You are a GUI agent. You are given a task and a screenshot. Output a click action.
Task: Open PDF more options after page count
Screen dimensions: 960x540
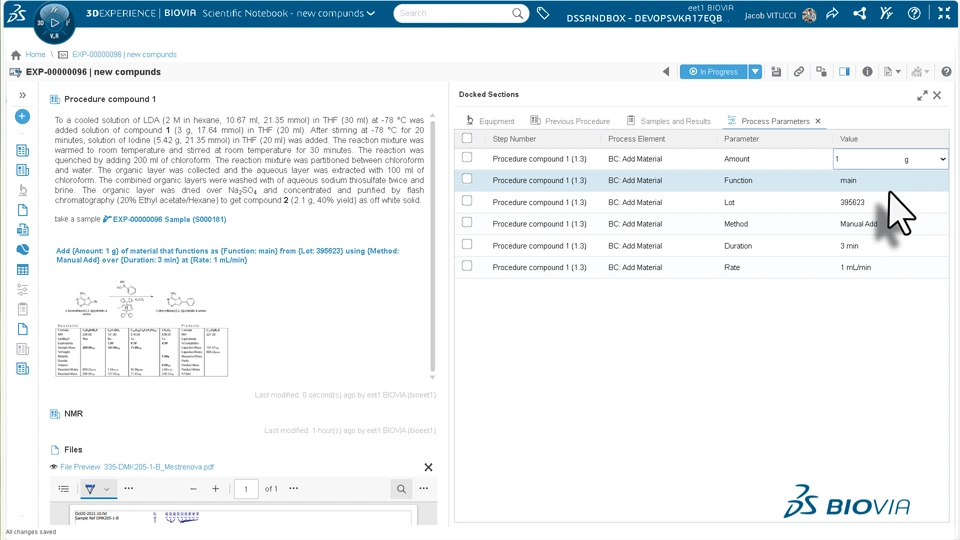pos(294,489)
